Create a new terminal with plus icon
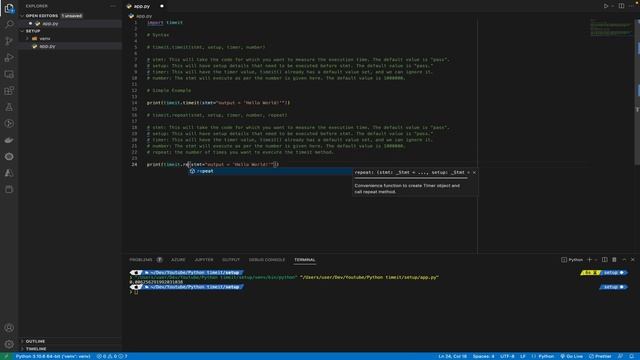Screen dimensions: 640x360 (589, 260)
